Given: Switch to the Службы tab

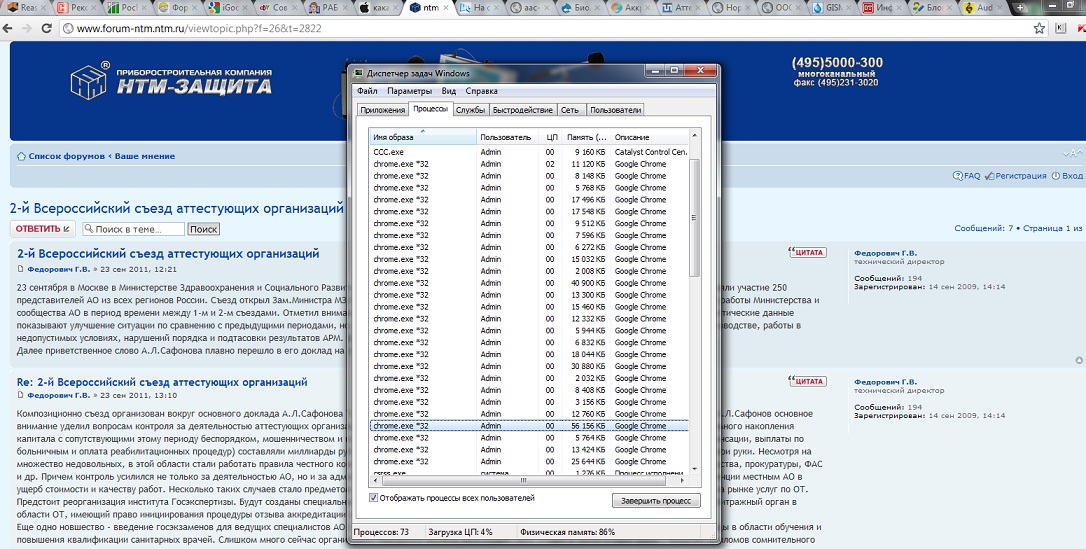Looking at the screenshot, I should tap(471, 110).
